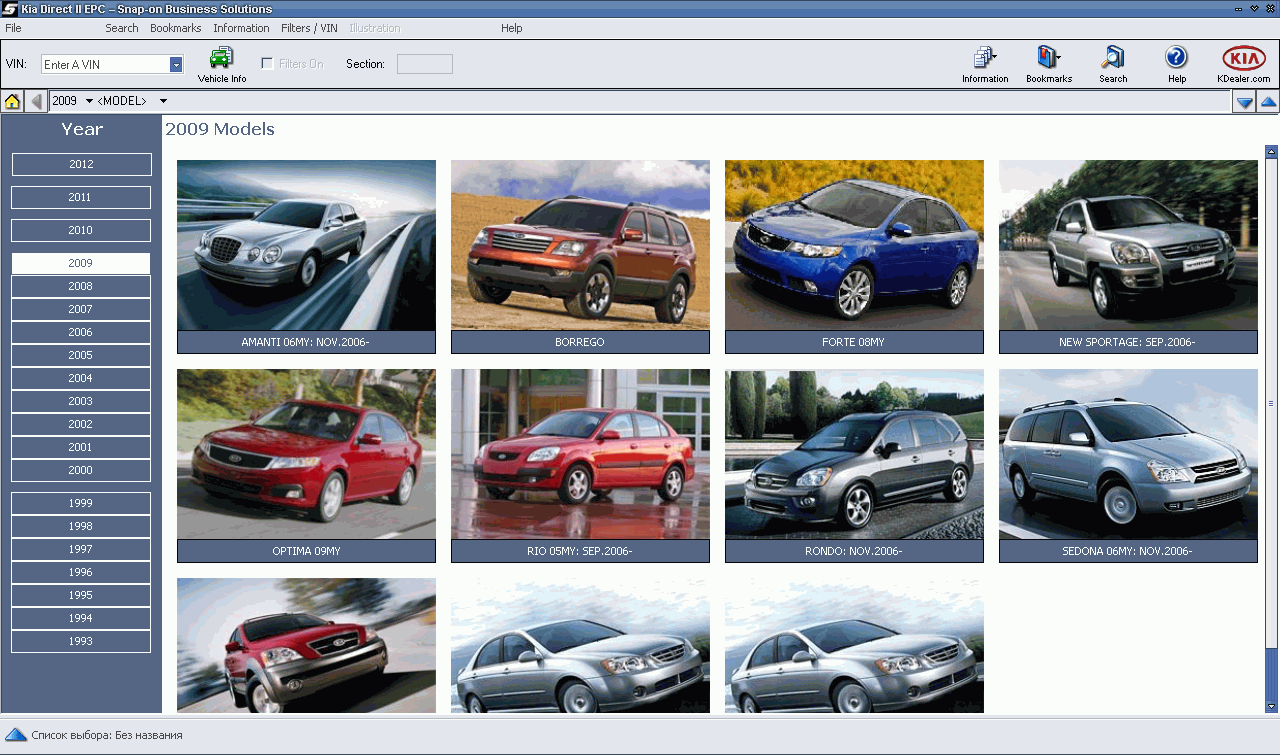1280x755 pixels.
Task: Click the RONDO: NOV.2006- caption label
Action: pyautogui.click(x=854, y=551)
